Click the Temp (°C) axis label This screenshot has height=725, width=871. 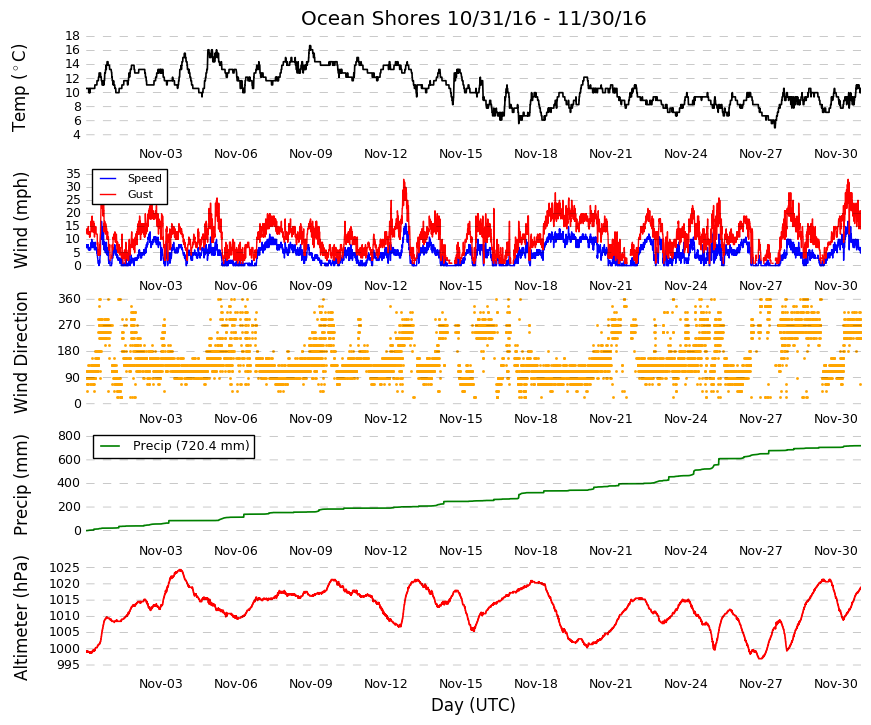click(19, 88)
